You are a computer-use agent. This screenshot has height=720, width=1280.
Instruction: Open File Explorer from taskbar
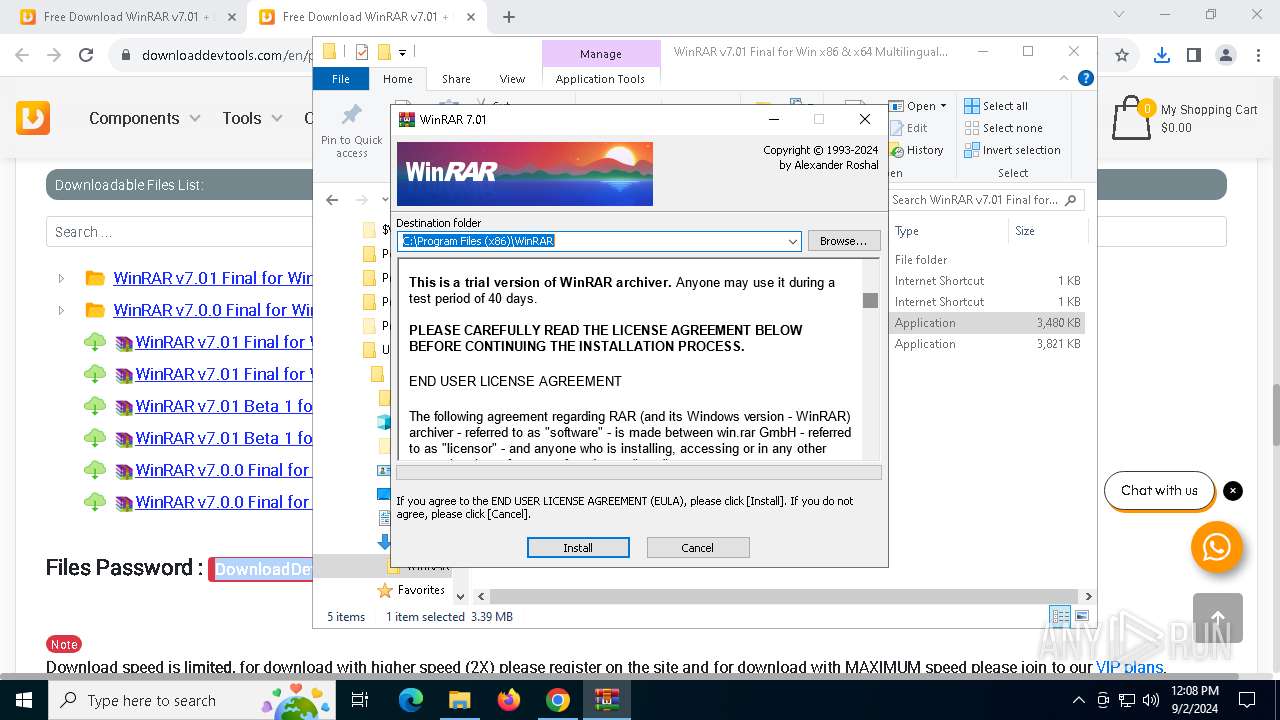[x=459, y=700]
